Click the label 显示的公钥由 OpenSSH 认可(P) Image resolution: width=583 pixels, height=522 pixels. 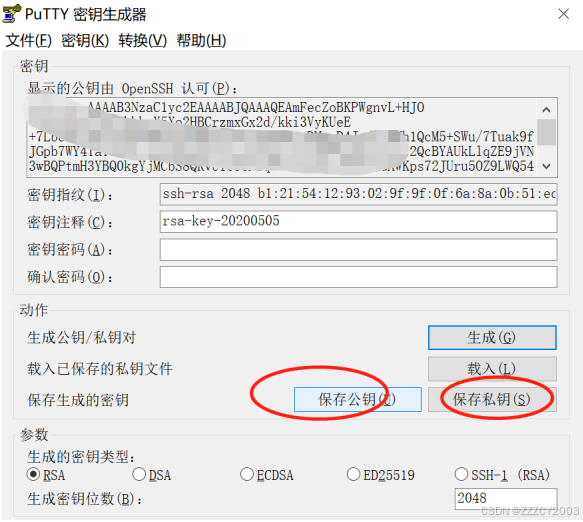(132, 88)
